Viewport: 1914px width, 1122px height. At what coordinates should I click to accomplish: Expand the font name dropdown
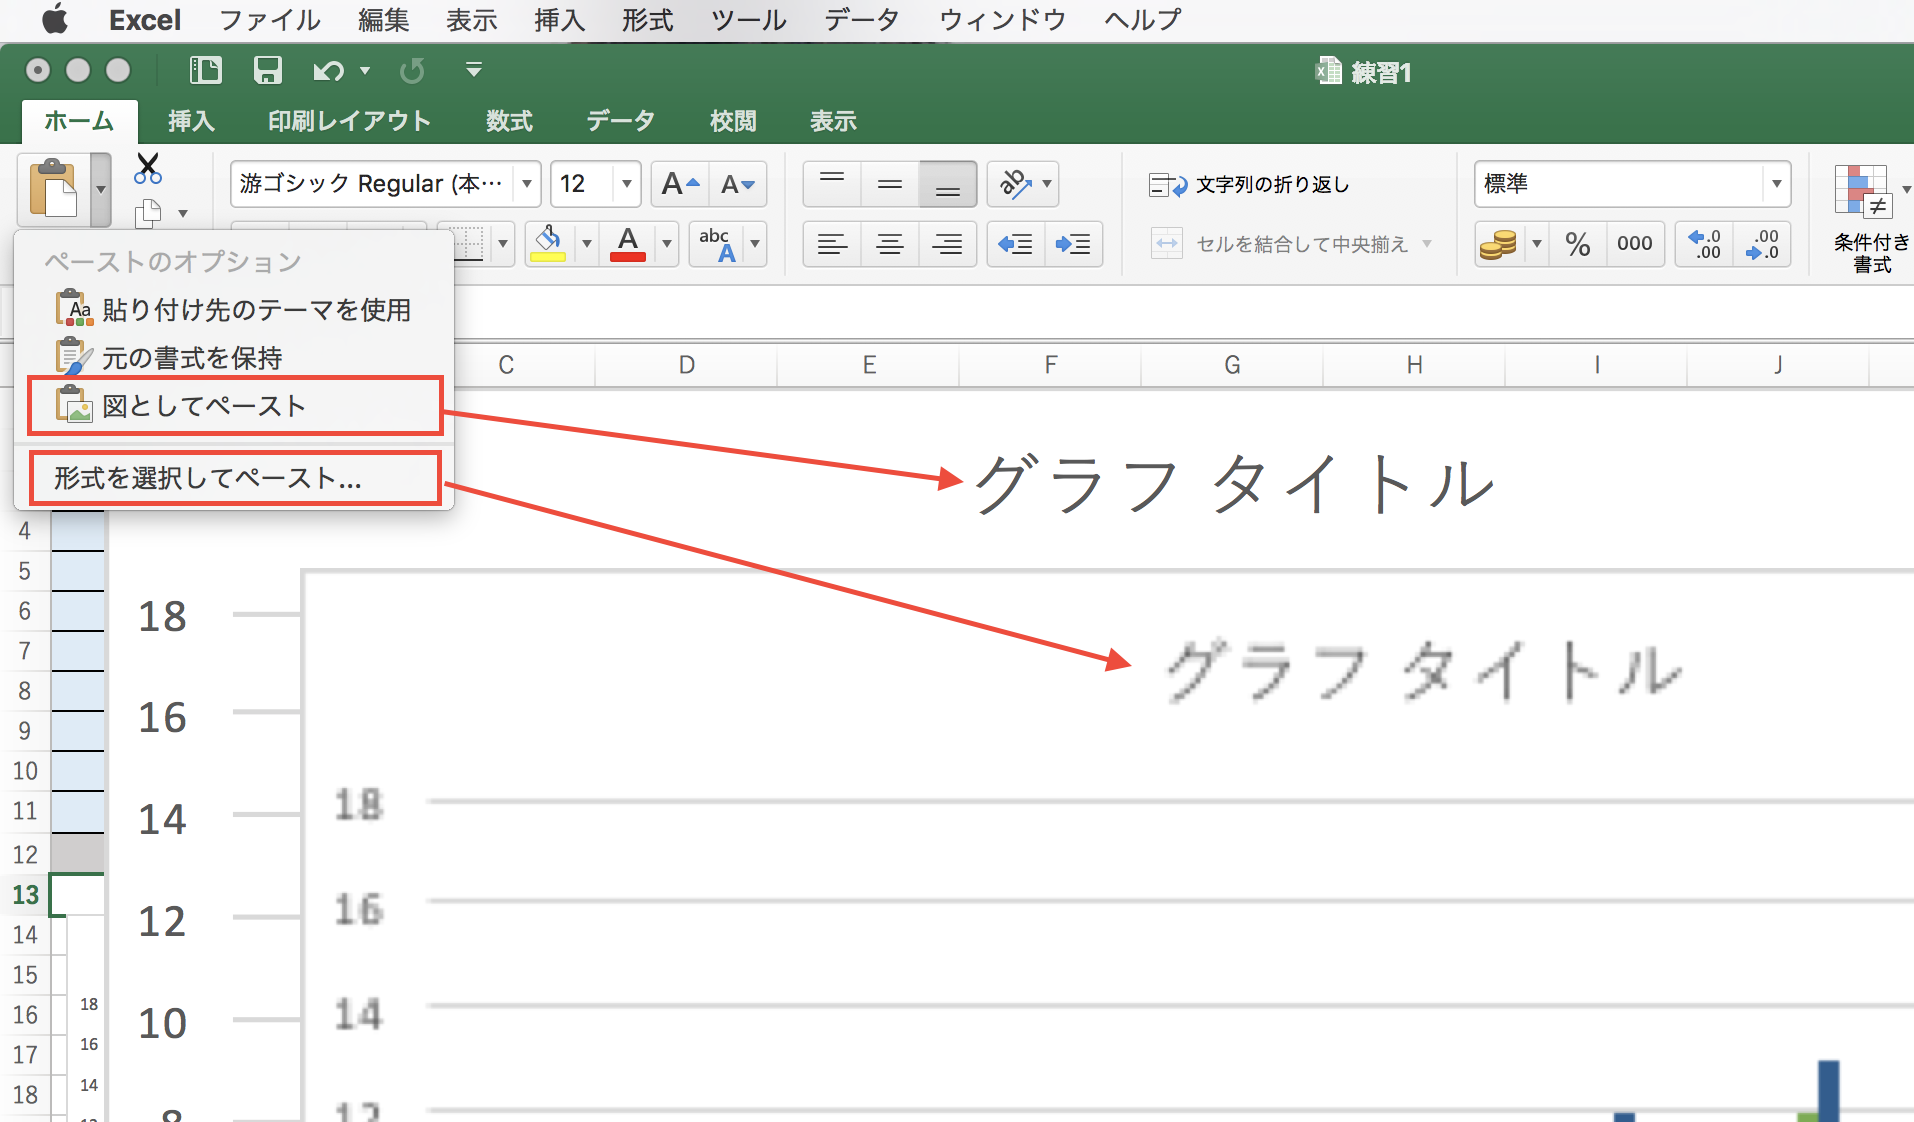[526, 184]
